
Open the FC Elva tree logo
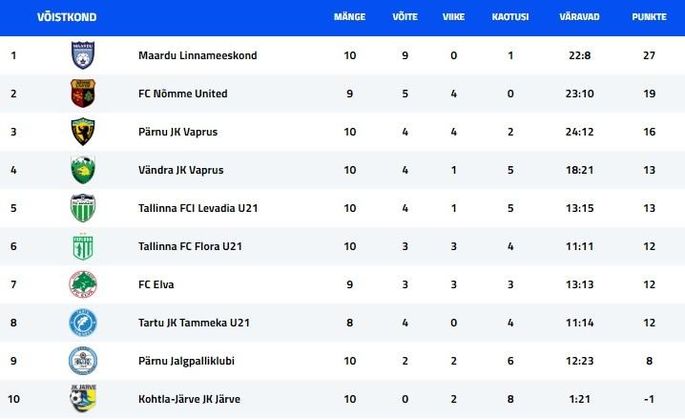point(83,284)
